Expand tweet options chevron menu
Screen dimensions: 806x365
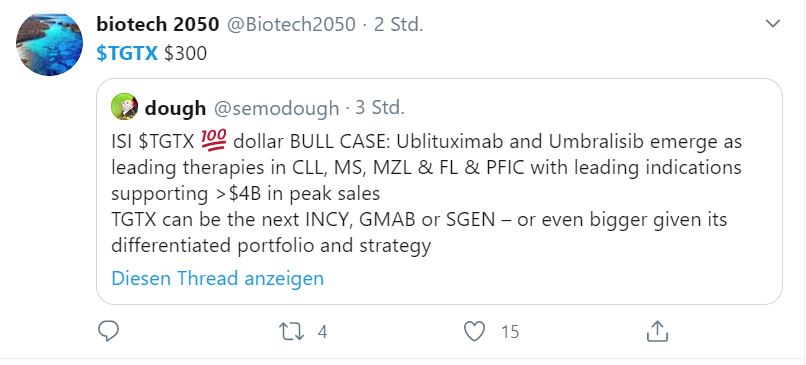773,24
